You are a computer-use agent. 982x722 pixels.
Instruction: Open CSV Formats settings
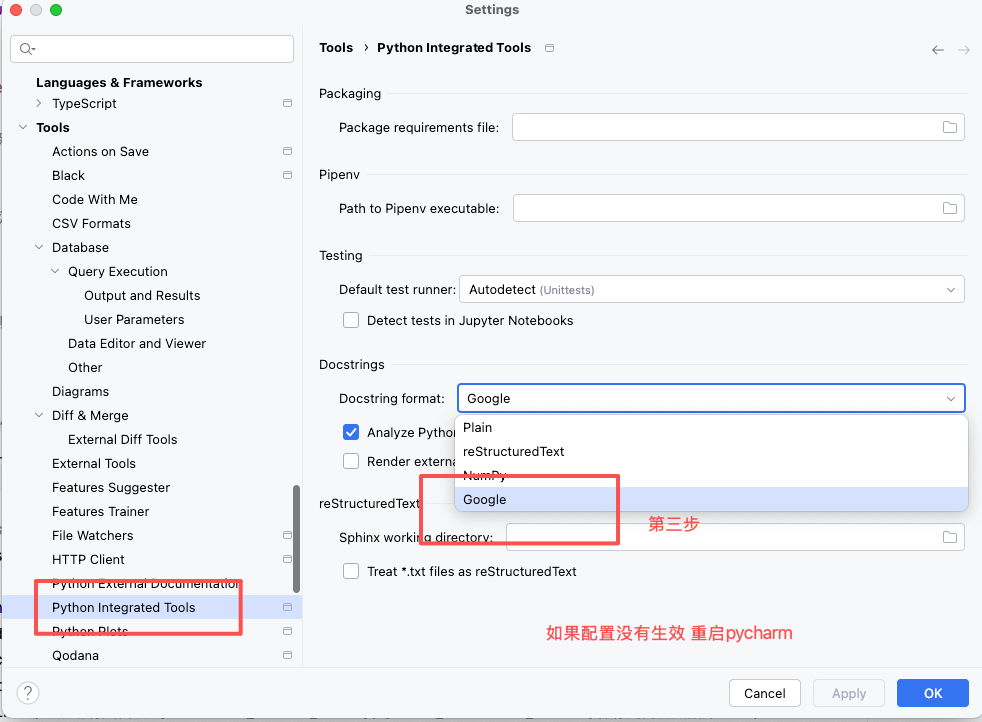[x=91, y=224]
